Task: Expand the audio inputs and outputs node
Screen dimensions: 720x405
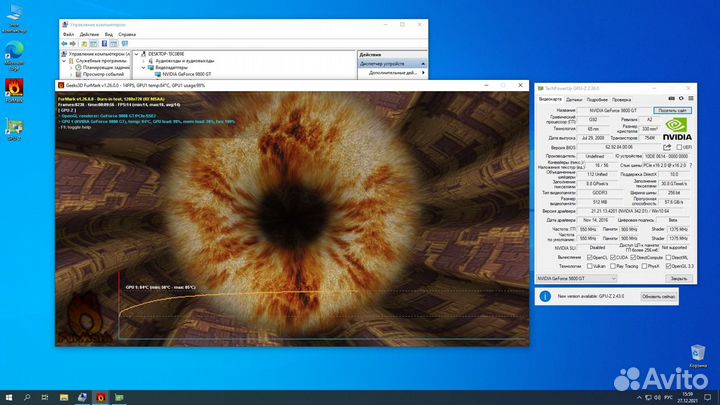Action: [143, 61]
